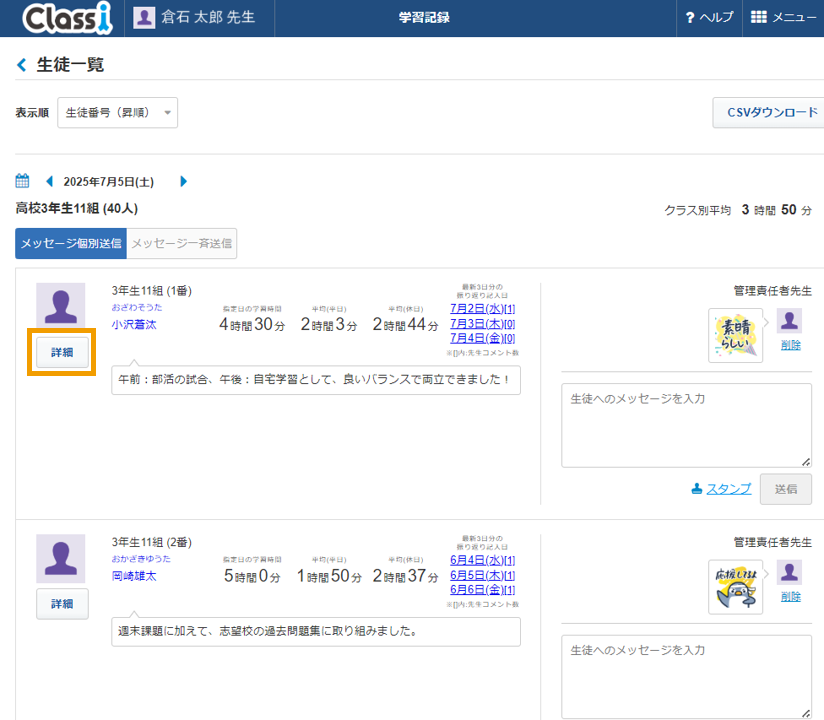Viewport: 824px width, 720px height.
Task: Focus the message box for 小沢蒼汰
Action: tap(686, 425)
